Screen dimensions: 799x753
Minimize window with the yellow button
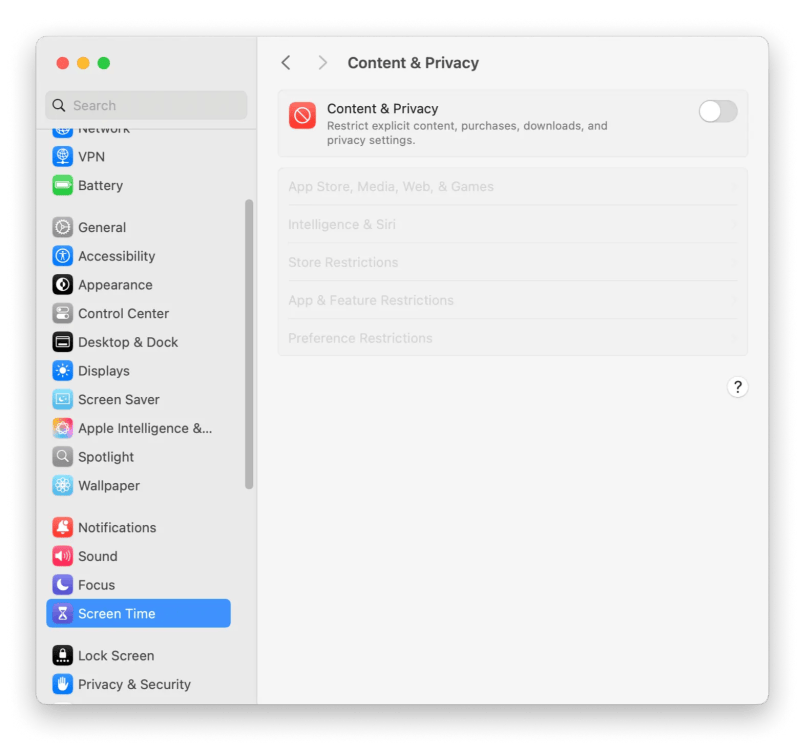pyautogui.click(x=83, y=63)
